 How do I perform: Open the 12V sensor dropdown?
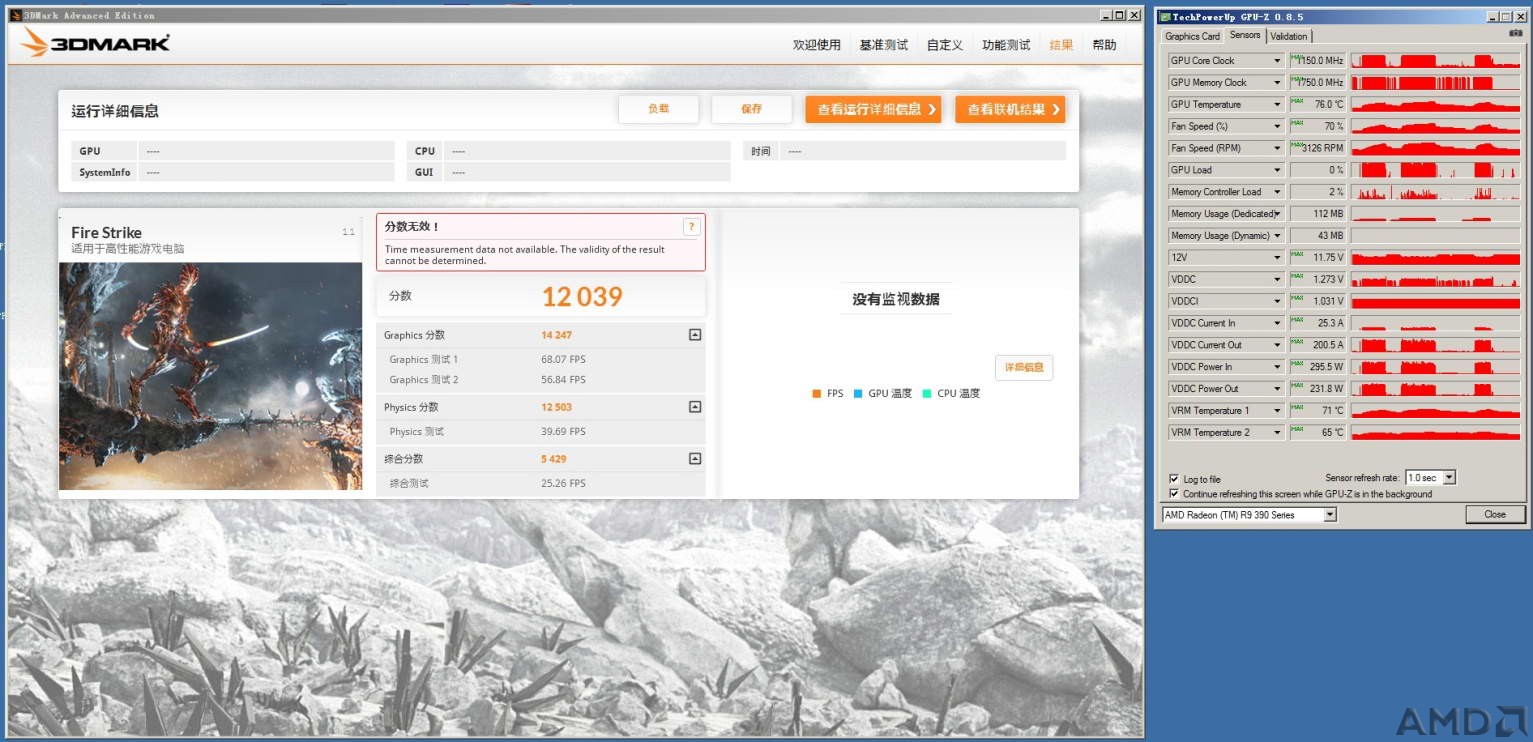pos(1277,258)
